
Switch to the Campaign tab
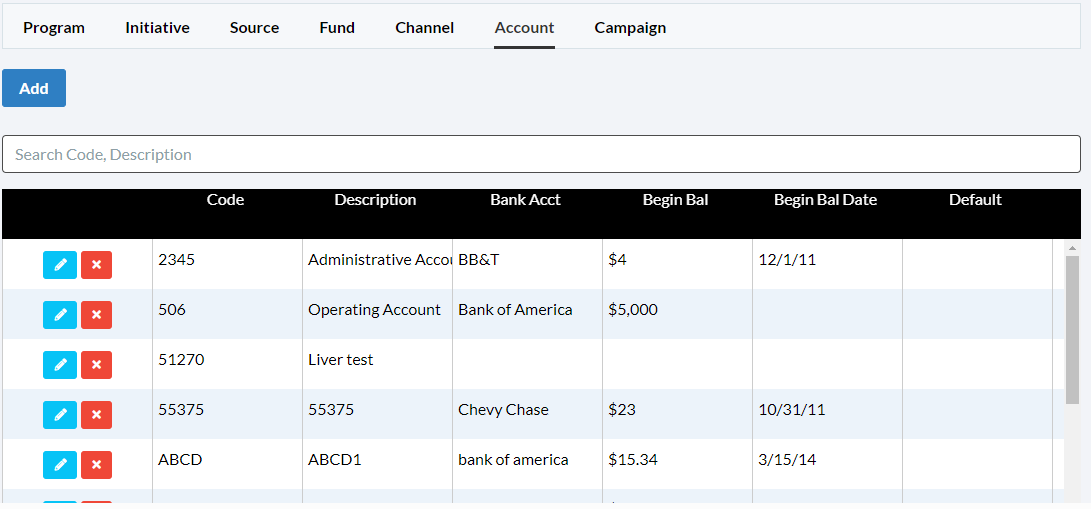[x=630, y=28]
